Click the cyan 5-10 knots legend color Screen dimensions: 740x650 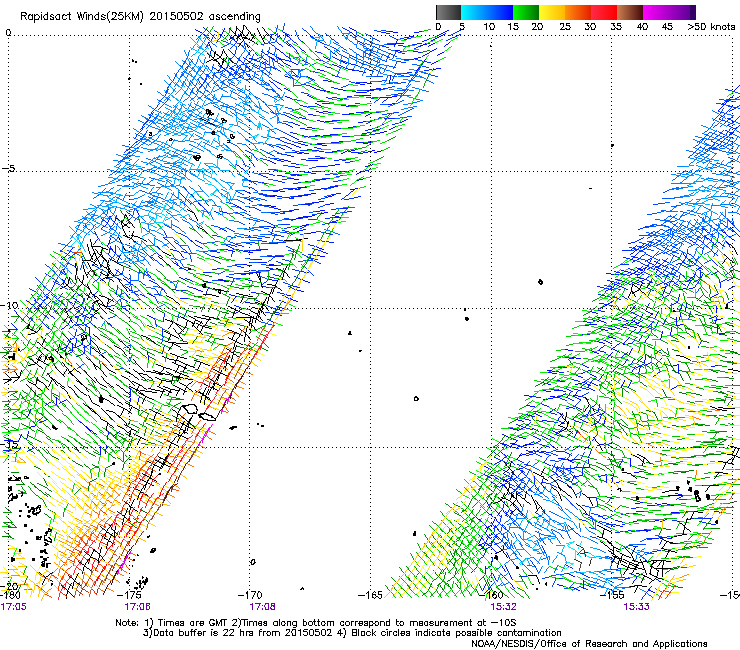pos(474,12)
